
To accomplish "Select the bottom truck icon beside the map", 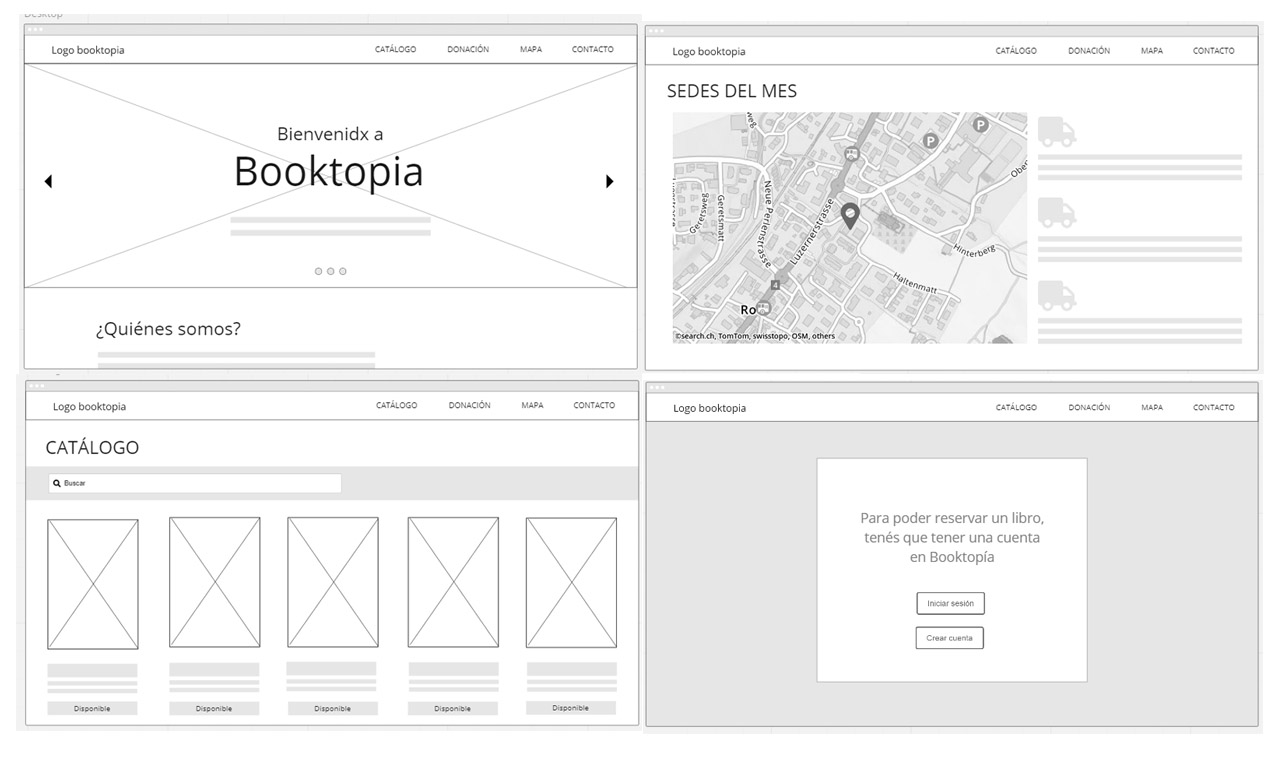I will 1056,296.
